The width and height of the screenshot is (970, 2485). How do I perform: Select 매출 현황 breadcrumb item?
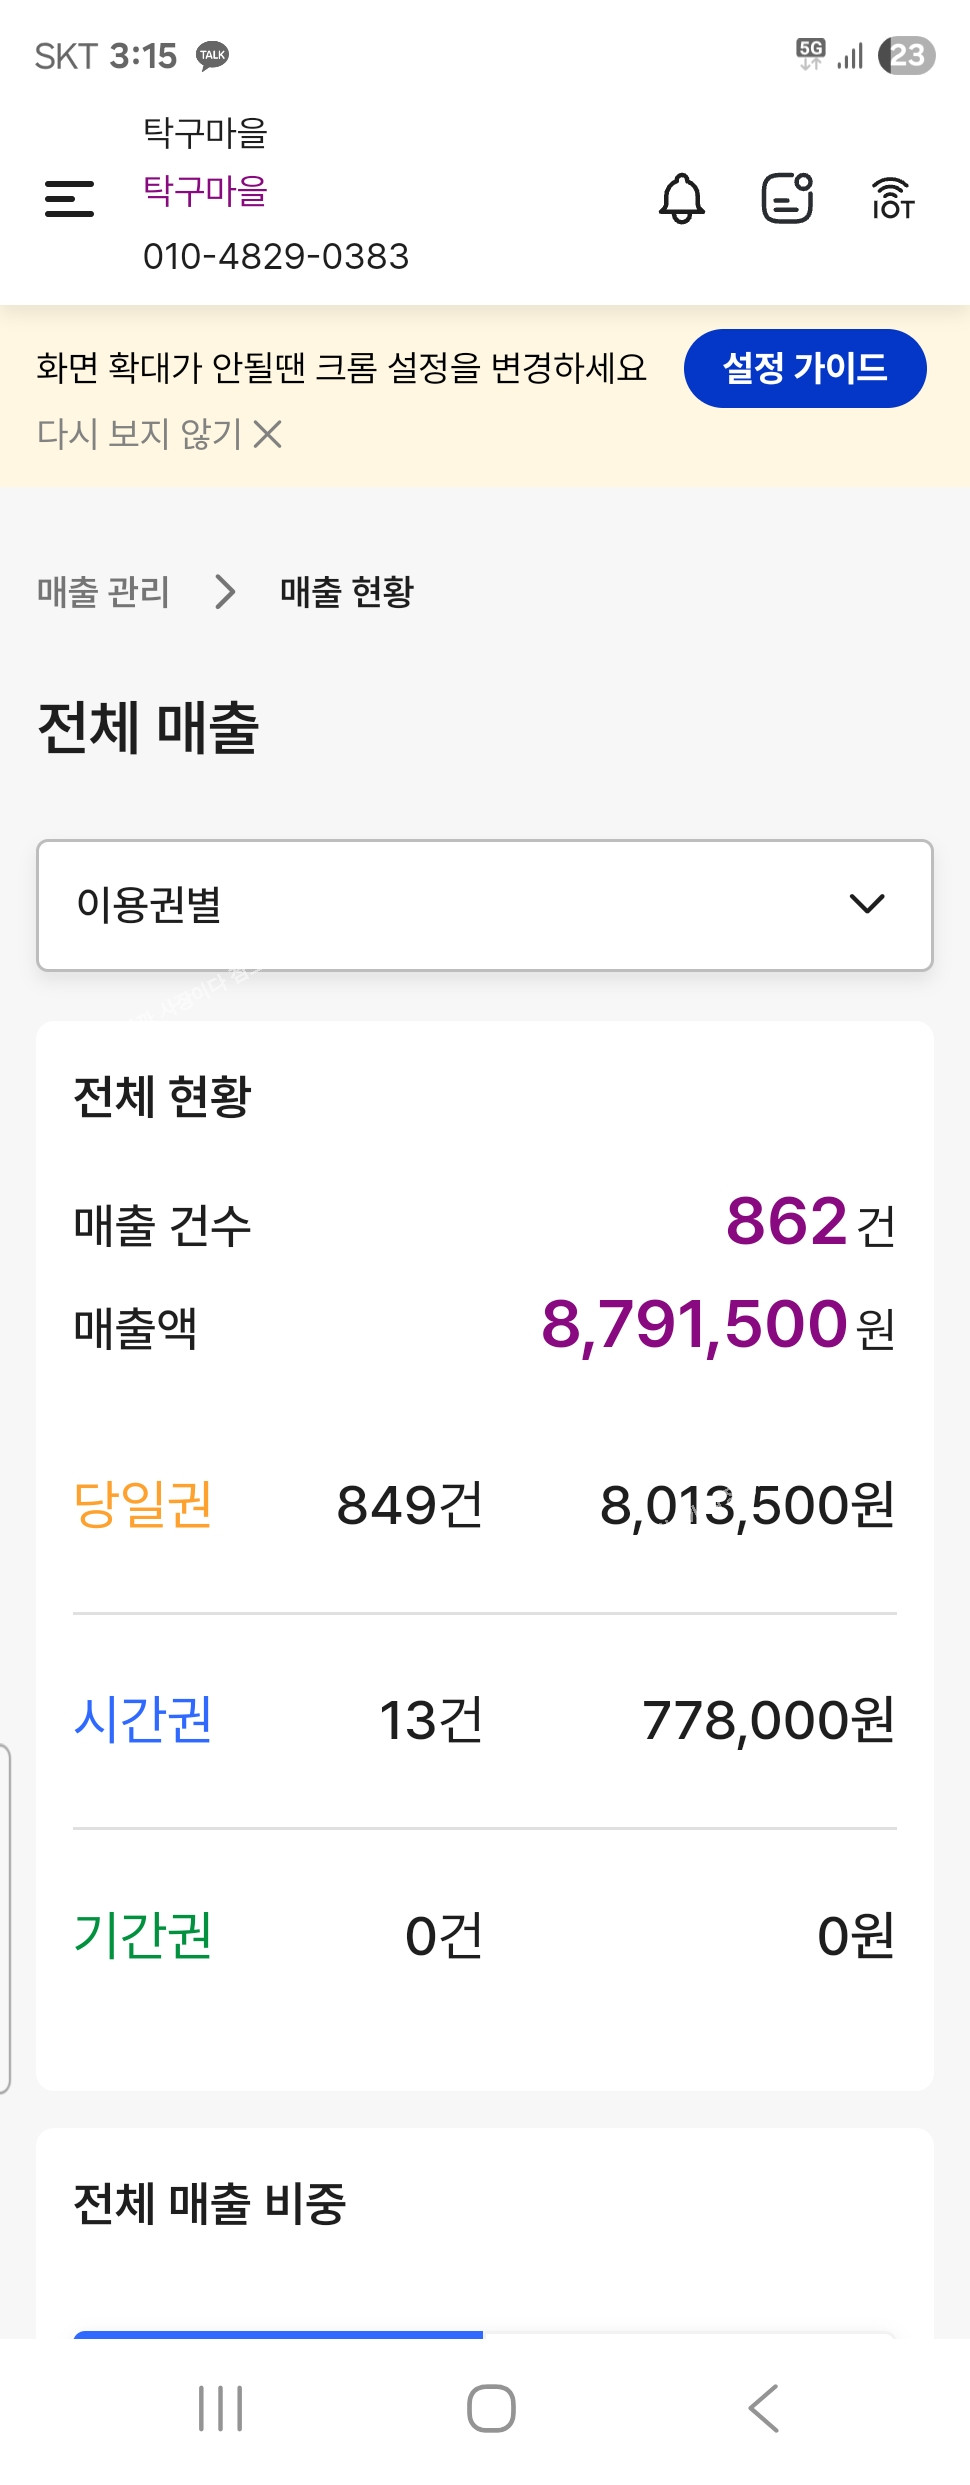pos(347,592)
